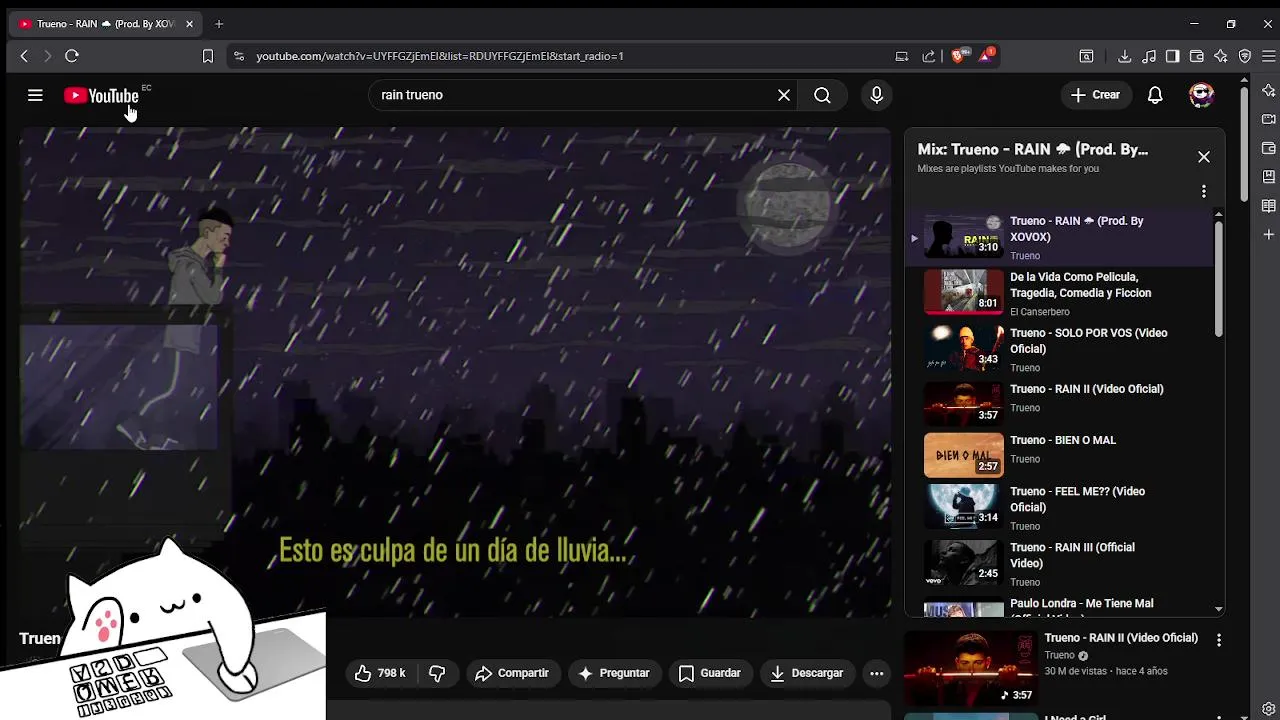This screenshot has height=720, width=1280.
Task: Open the Brave main menu hamburger
Action: pyautogui.click(x=1269, y=56)
